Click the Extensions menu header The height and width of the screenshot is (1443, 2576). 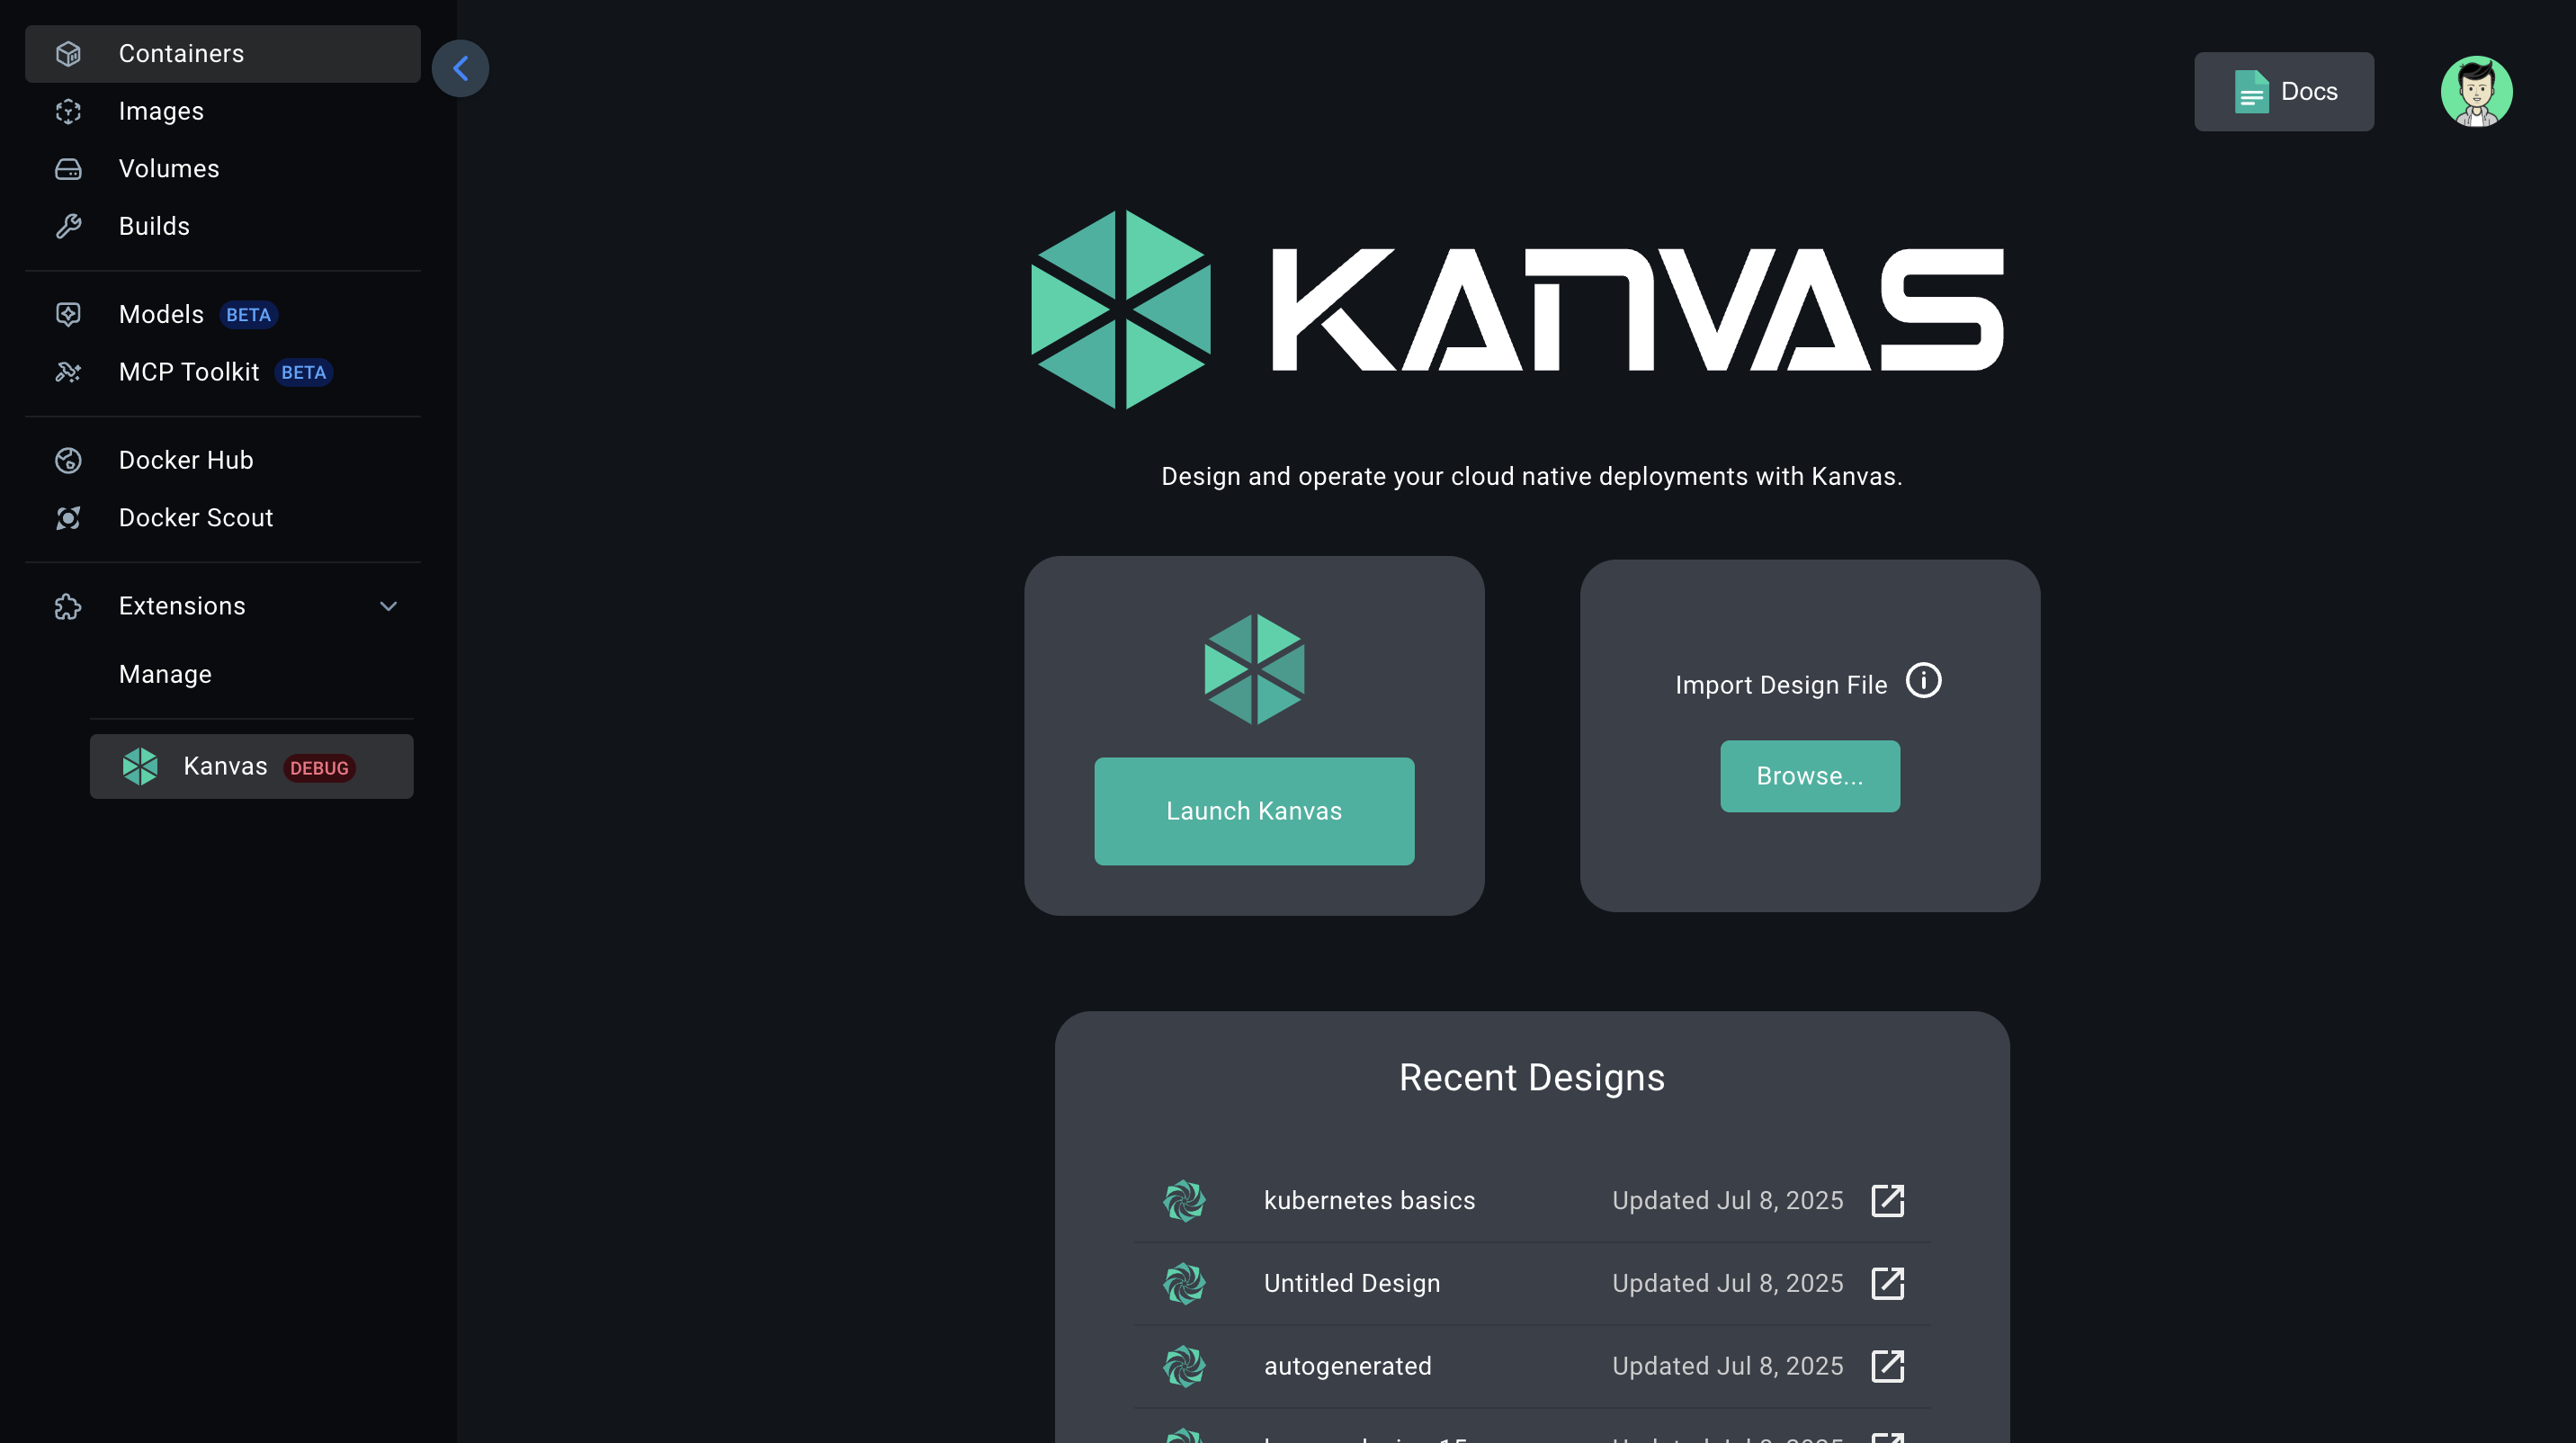[x=182, y=606]
